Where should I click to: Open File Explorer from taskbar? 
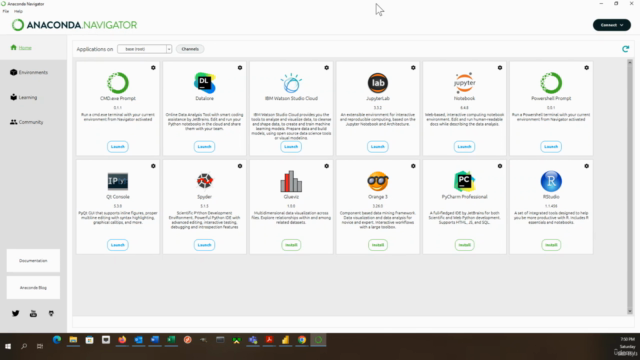pos(73,340)
